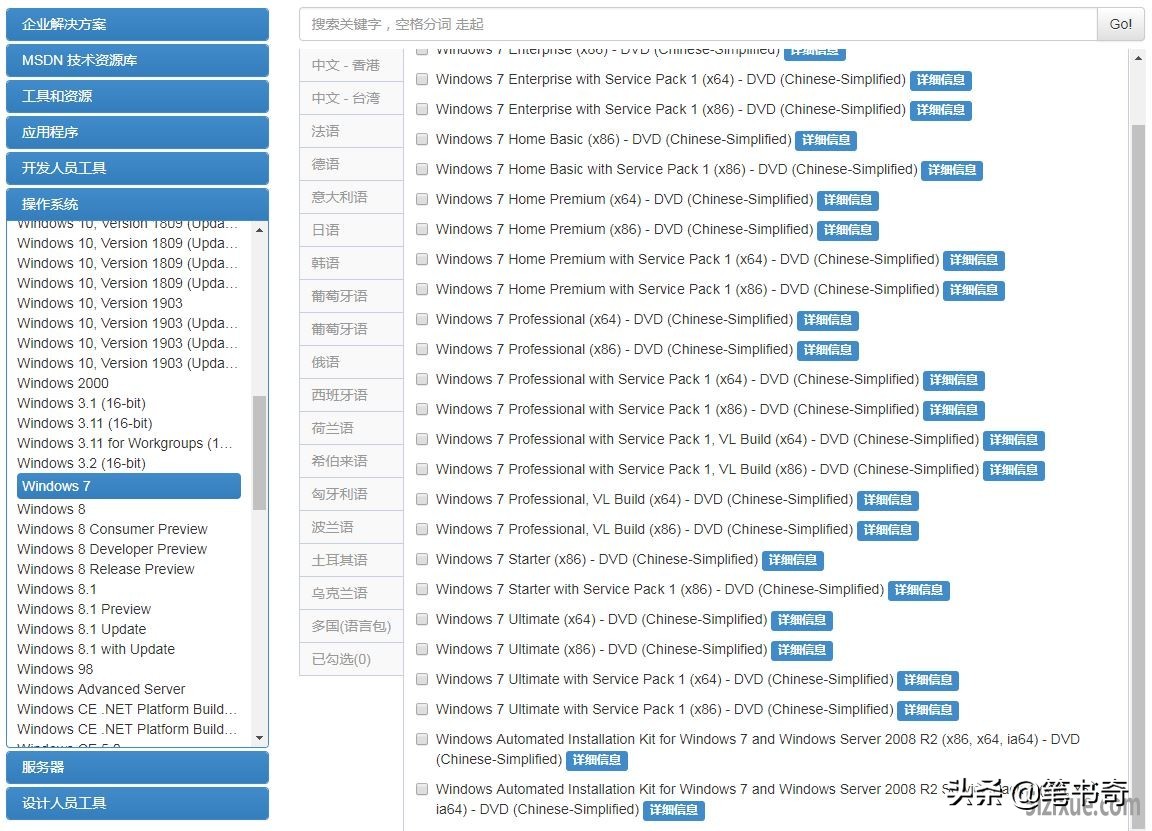1152x831 pixels.
Task: Check the Windows 7 Home Basic (x86) checkbox
Action: tap(422, 139)
